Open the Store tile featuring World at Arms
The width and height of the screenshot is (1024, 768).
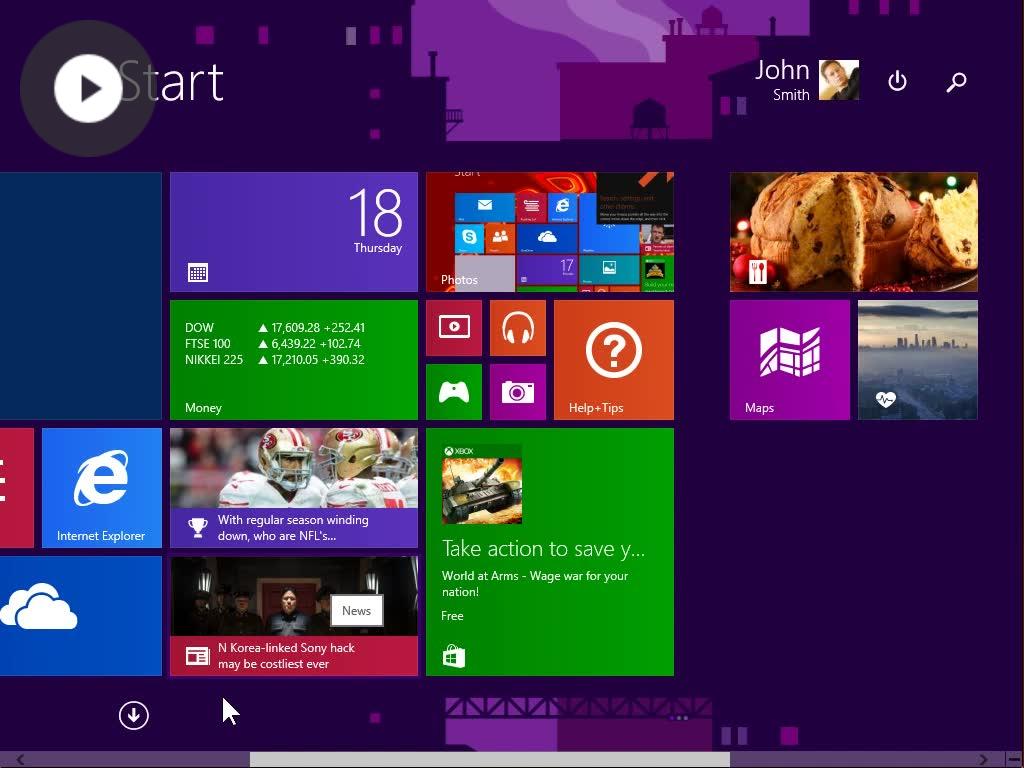[x=550, y=552]
